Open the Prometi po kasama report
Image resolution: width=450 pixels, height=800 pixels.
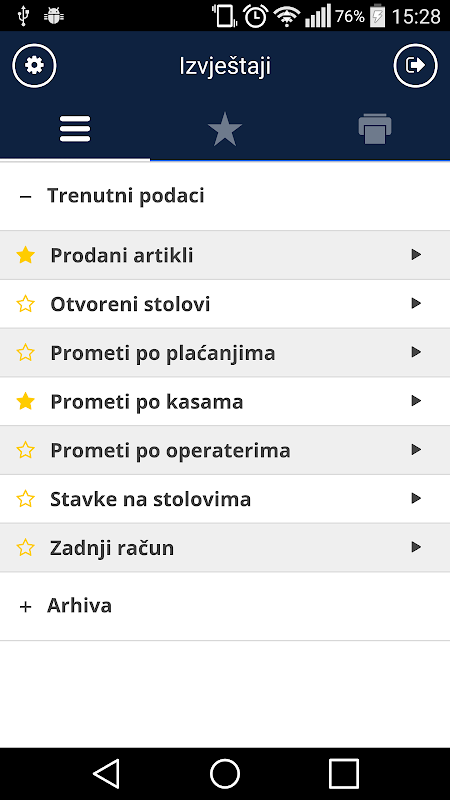pos(225,402)
